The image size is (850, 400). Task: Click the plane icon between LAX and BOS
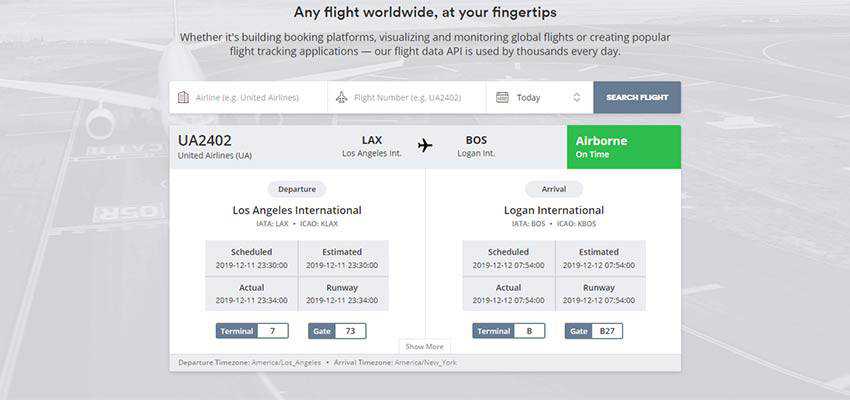click(x=425, y=146)
